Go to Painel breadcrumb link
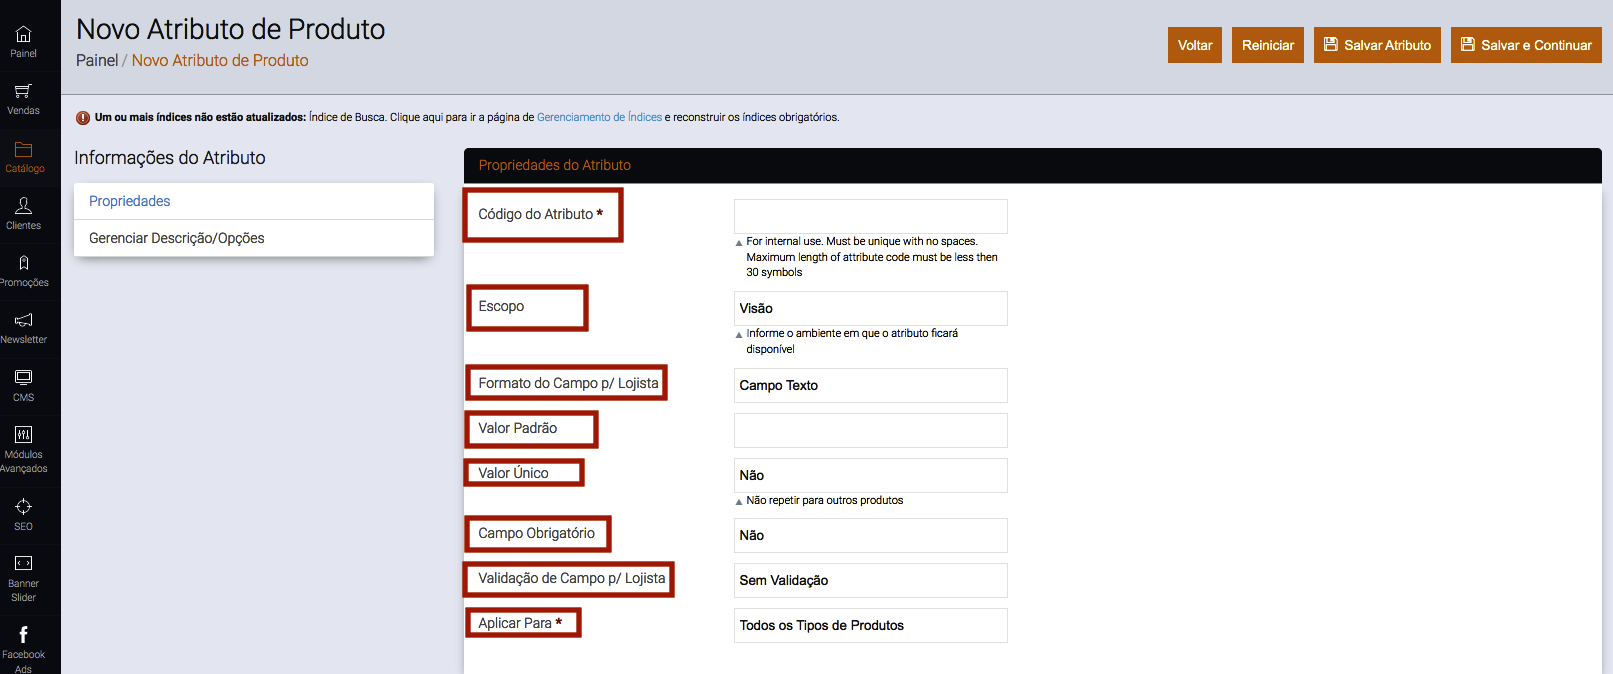Image resolution: width=1613 pixels, height=674 pixels. 97,60
